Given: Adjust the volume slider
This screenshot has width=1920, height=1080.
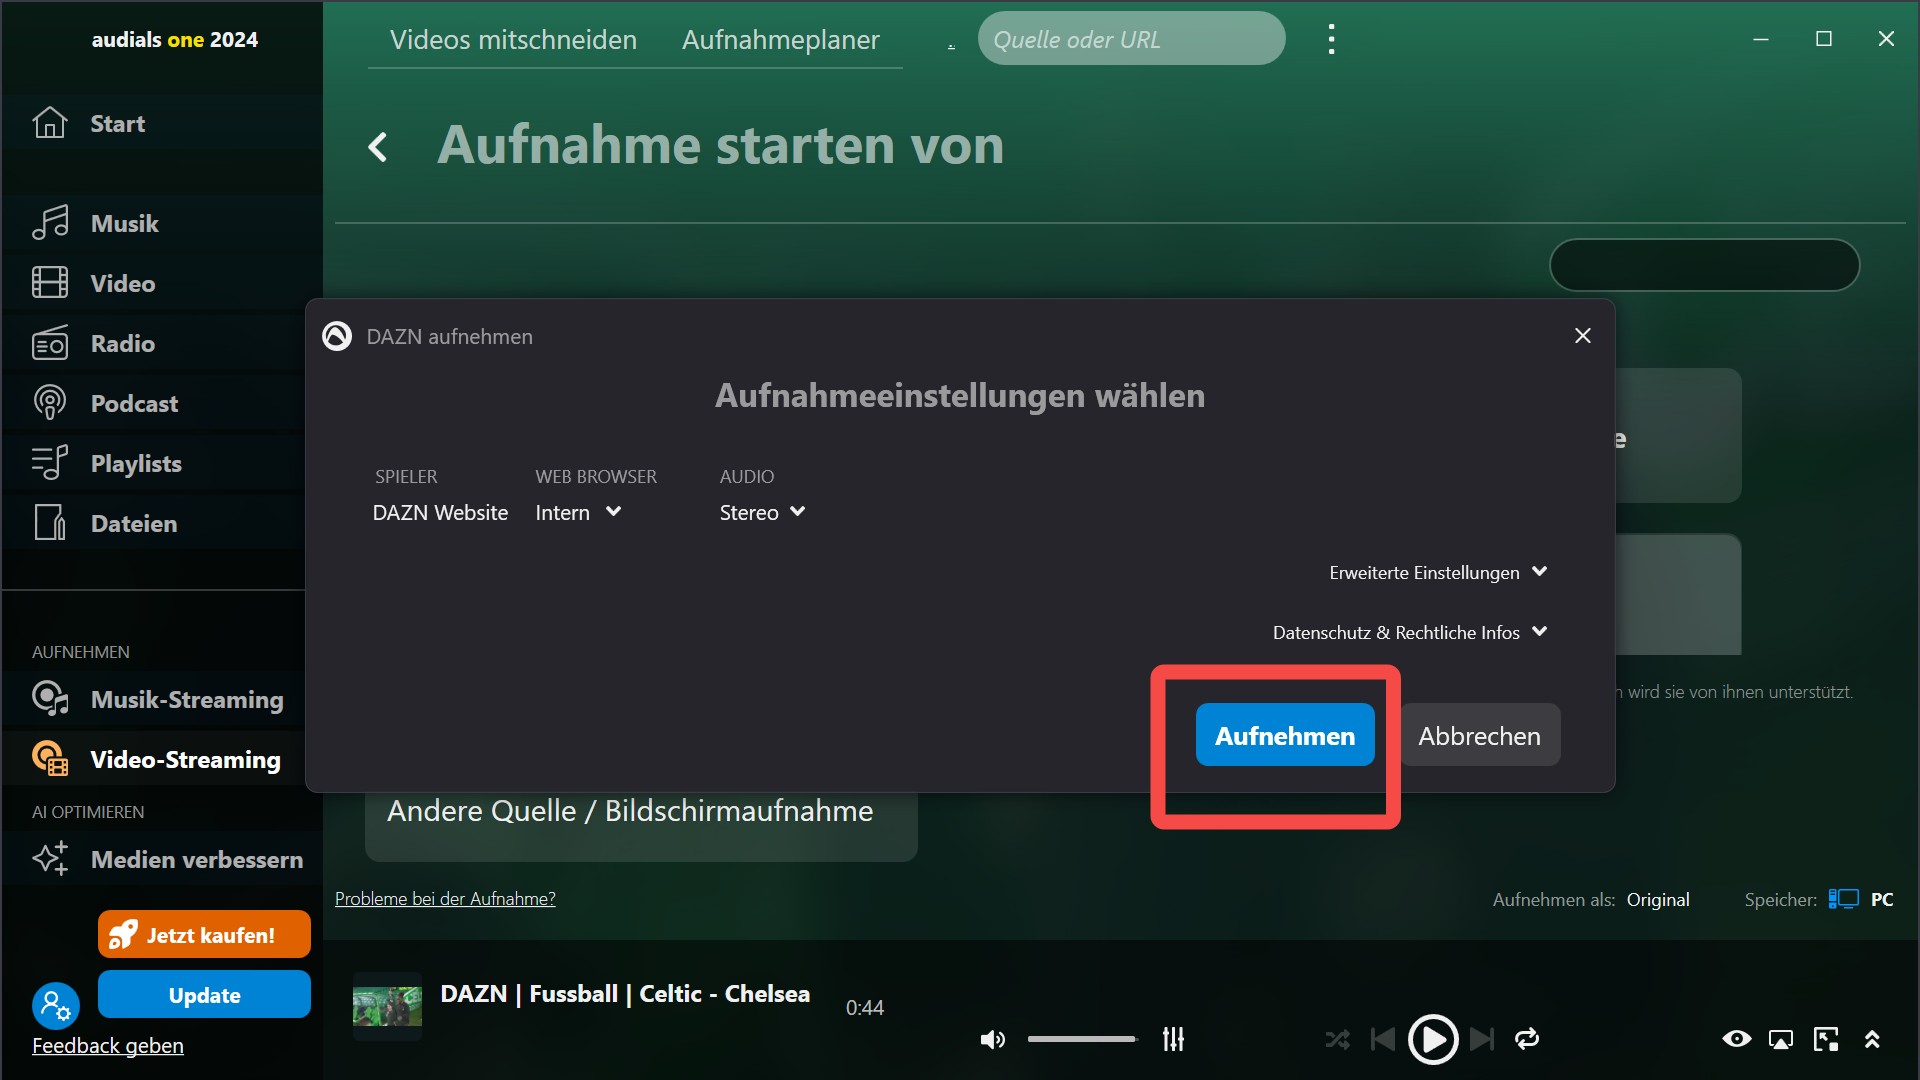Looking at the screenshot, I should 1082,1040.
